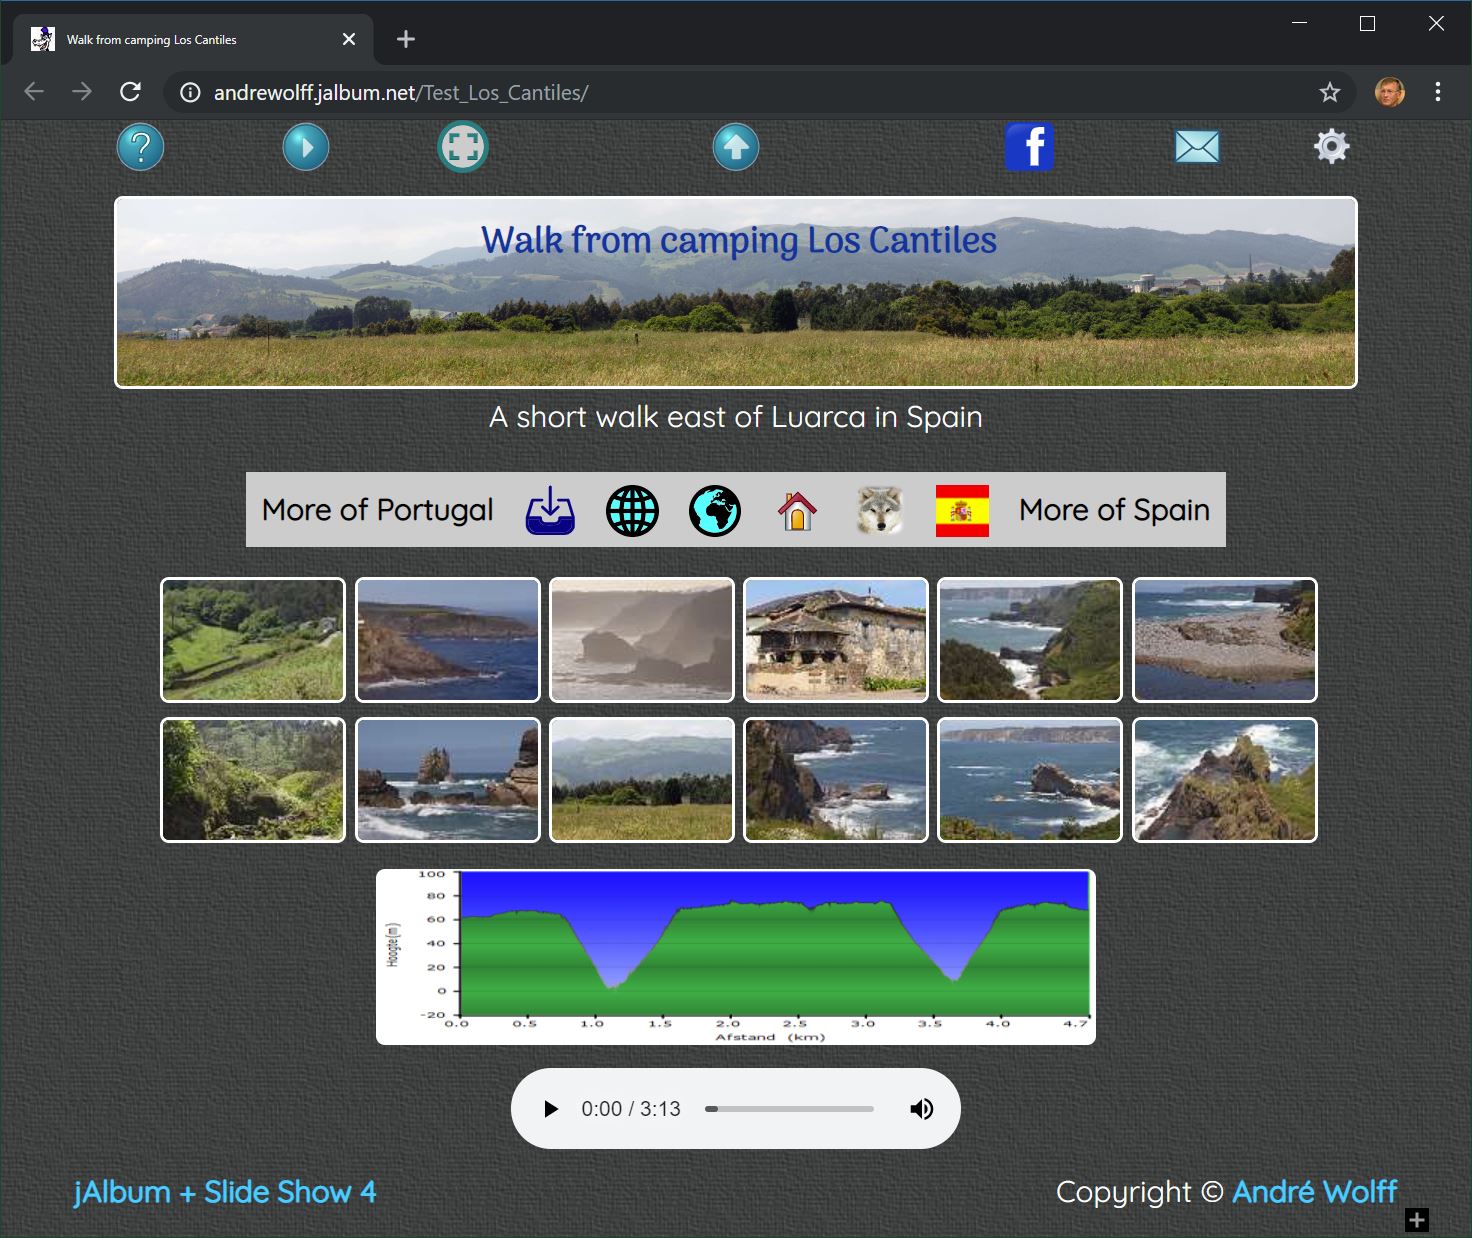The image size is (1472, 1238).
Task: Toggle fullscreen mode icon
Action: pyautogui.click(x=462, y=147)
